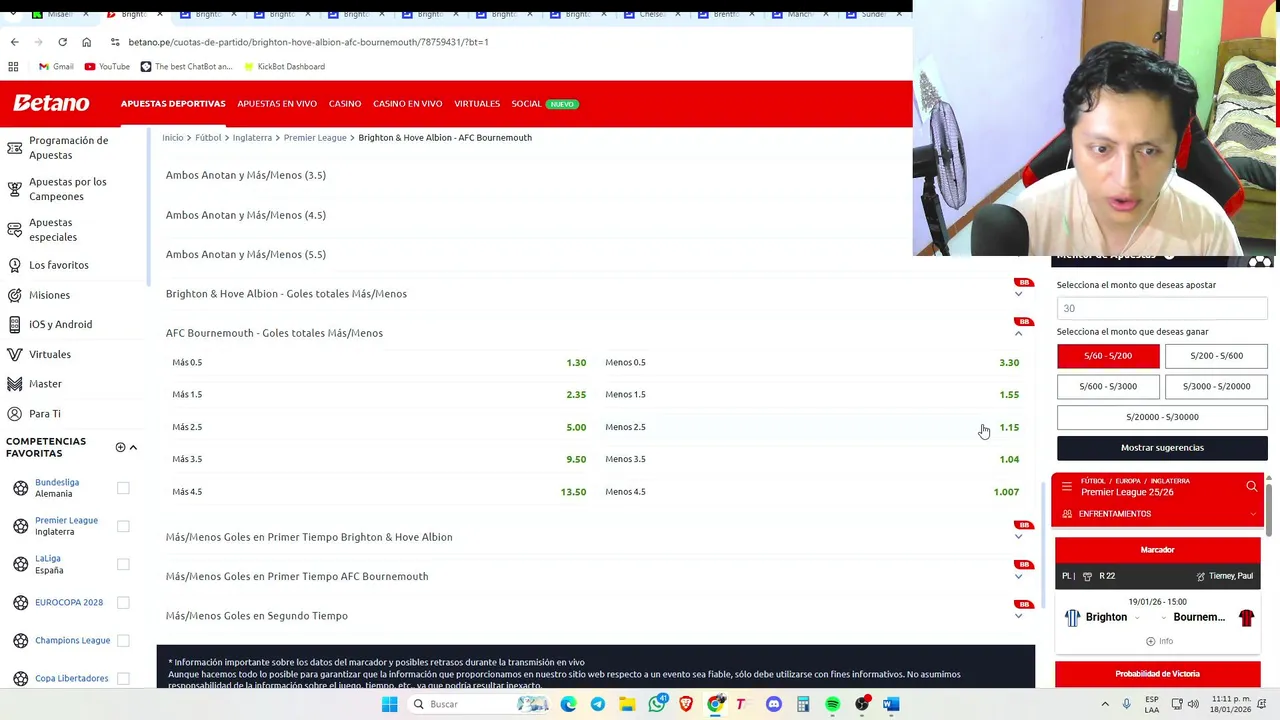Screen dimensions: 1280x720
Task: Click the Inglaterra breadcrumb link
Action: [252, 137]
